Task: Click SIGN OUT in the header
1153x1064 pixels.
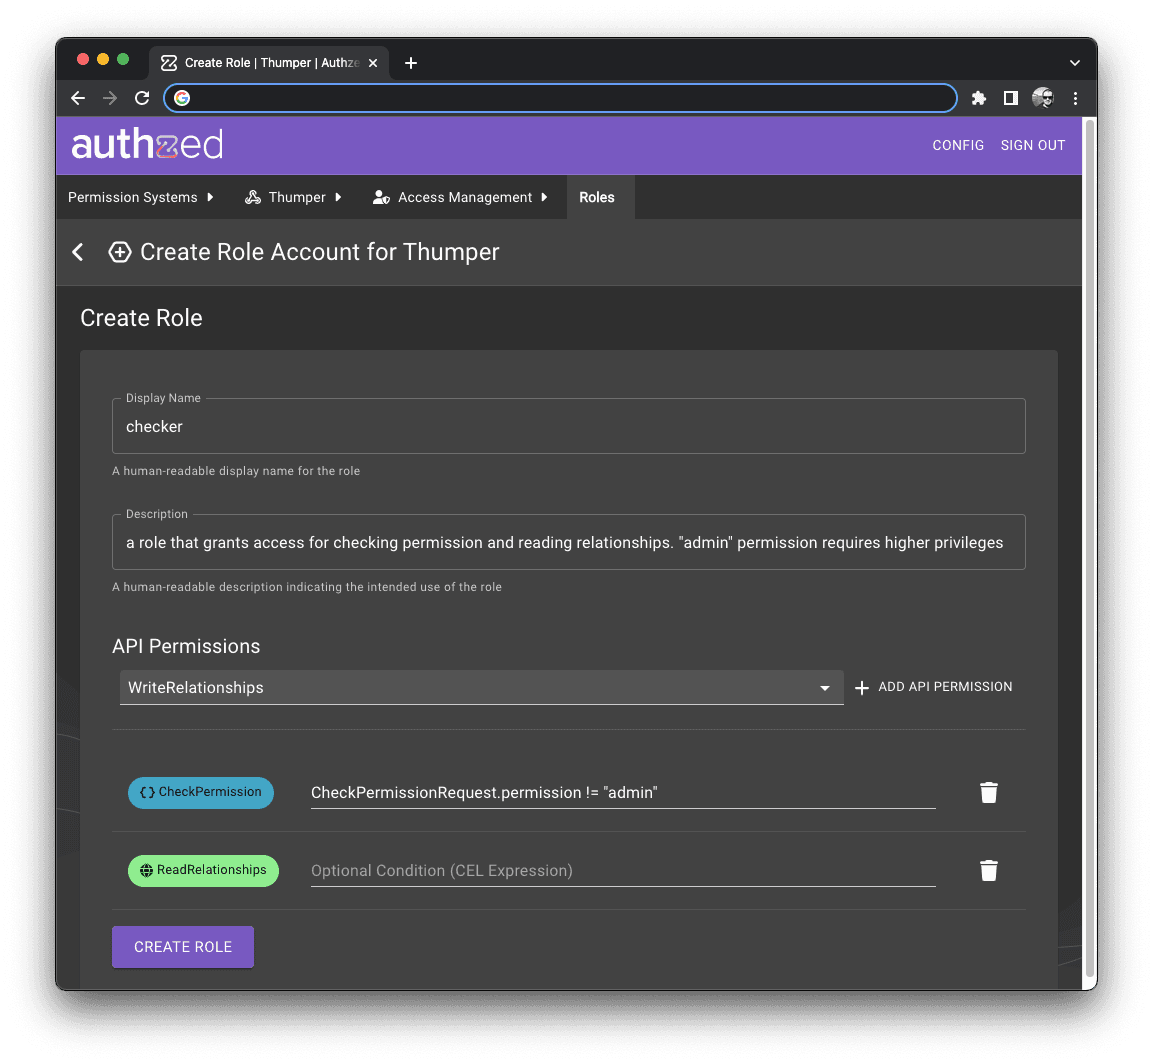Action: [x=1032, y=145]
